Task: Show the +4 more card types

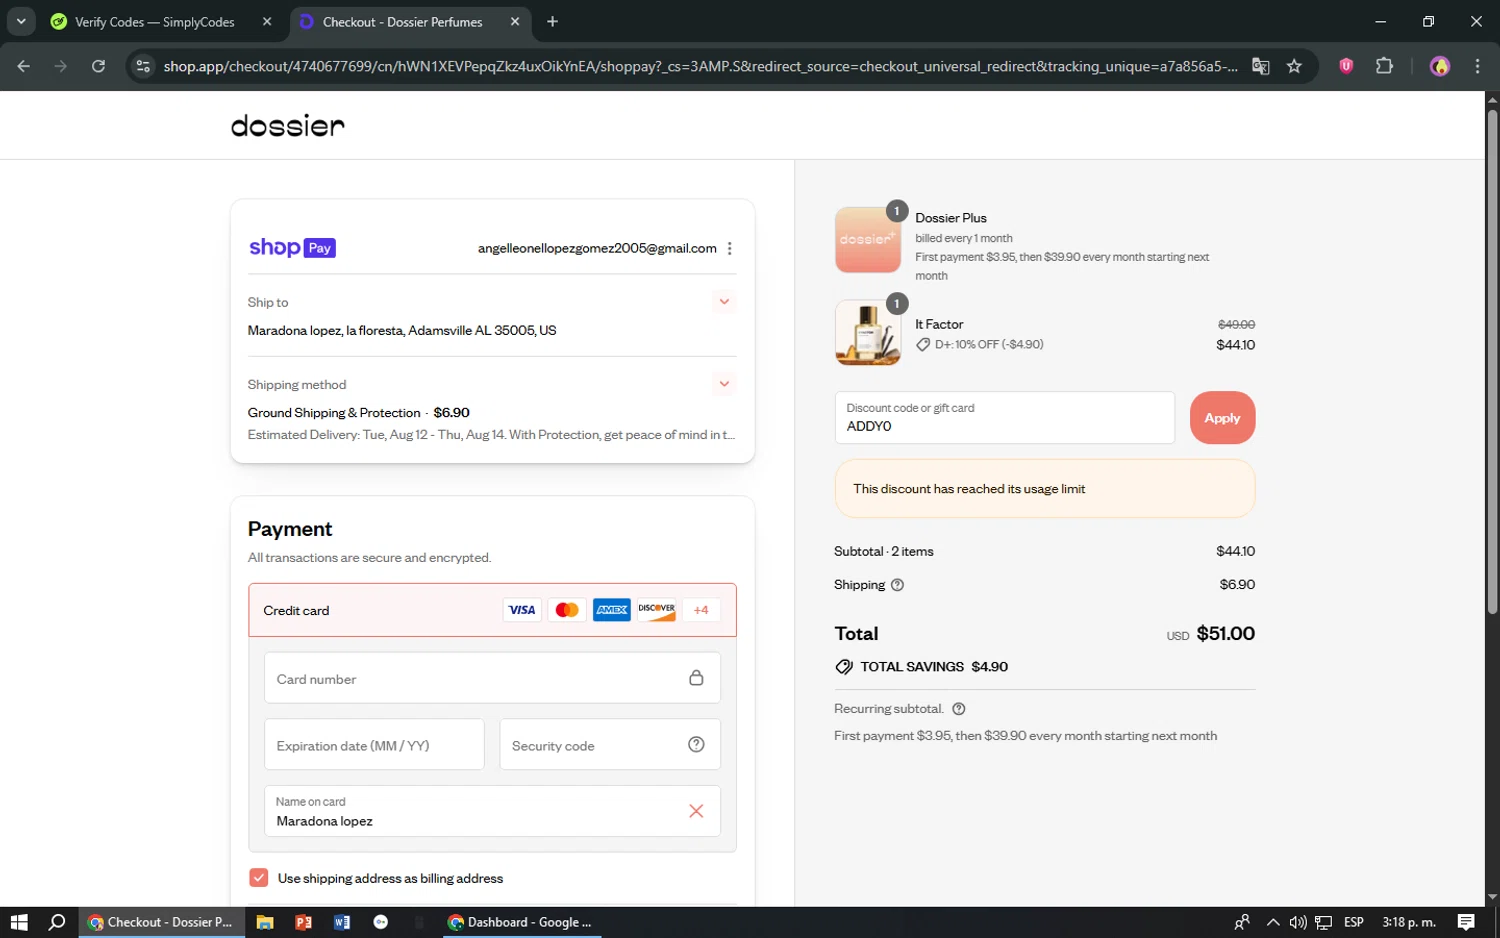Action: 701,610
